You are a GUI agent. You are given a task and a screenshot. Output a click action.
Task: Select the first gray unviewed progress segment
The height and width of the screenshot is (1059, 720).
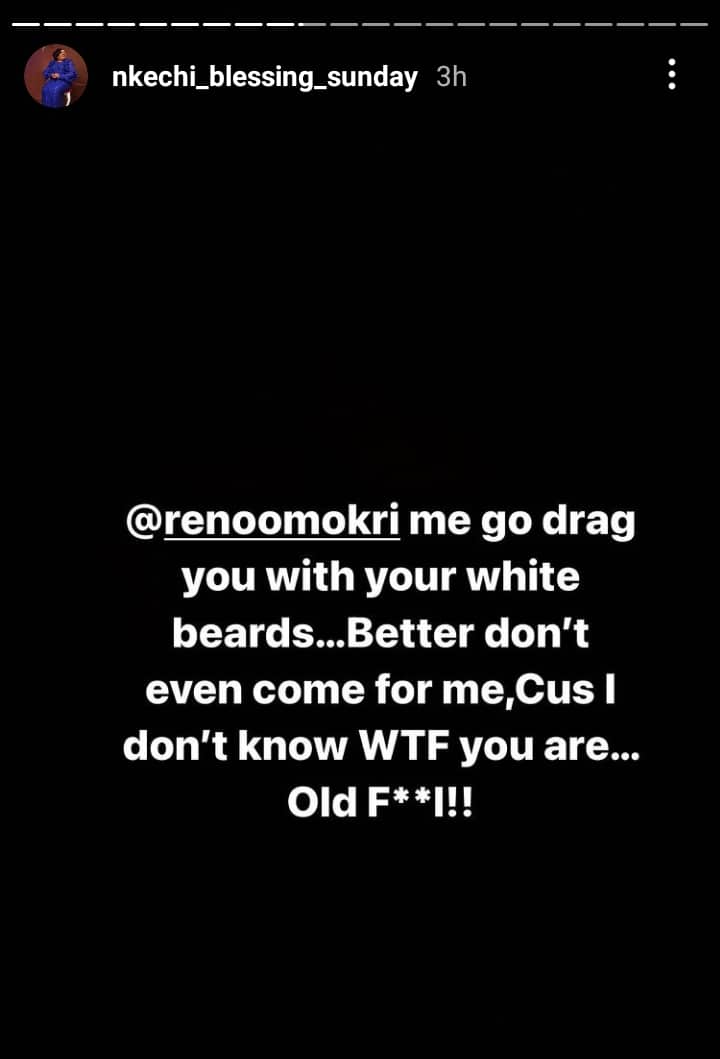pyautogui.click(x=313, y=24)
